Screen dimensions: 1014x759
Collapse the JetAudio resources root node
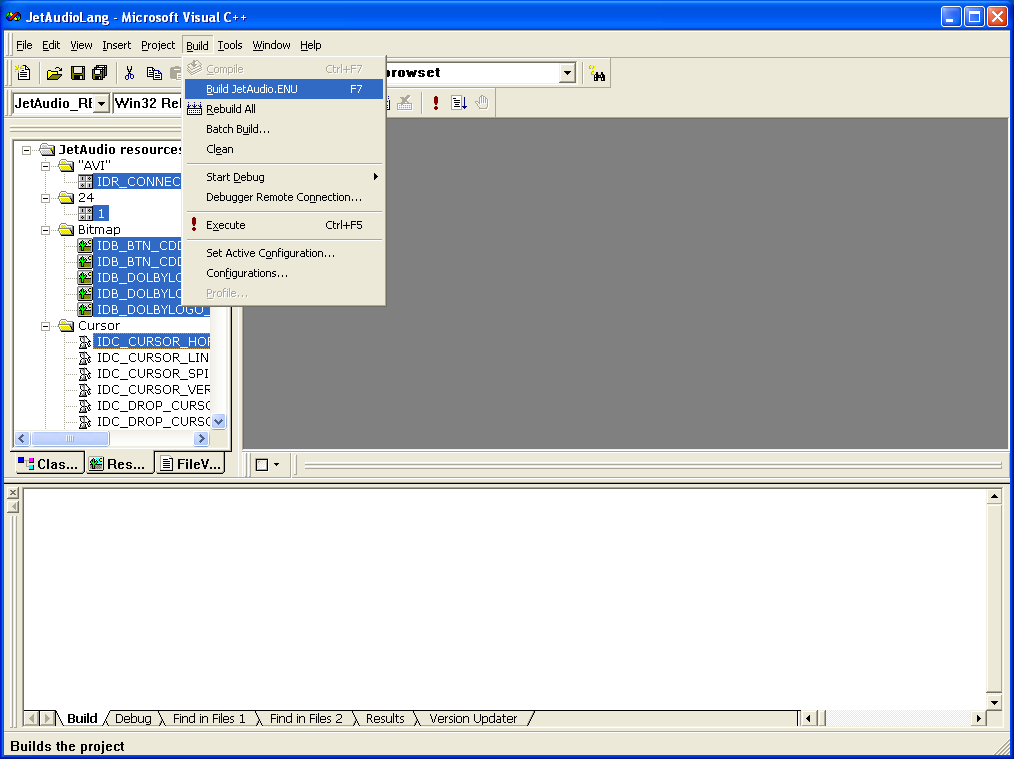pyautogui.click(x=27, y=150)
